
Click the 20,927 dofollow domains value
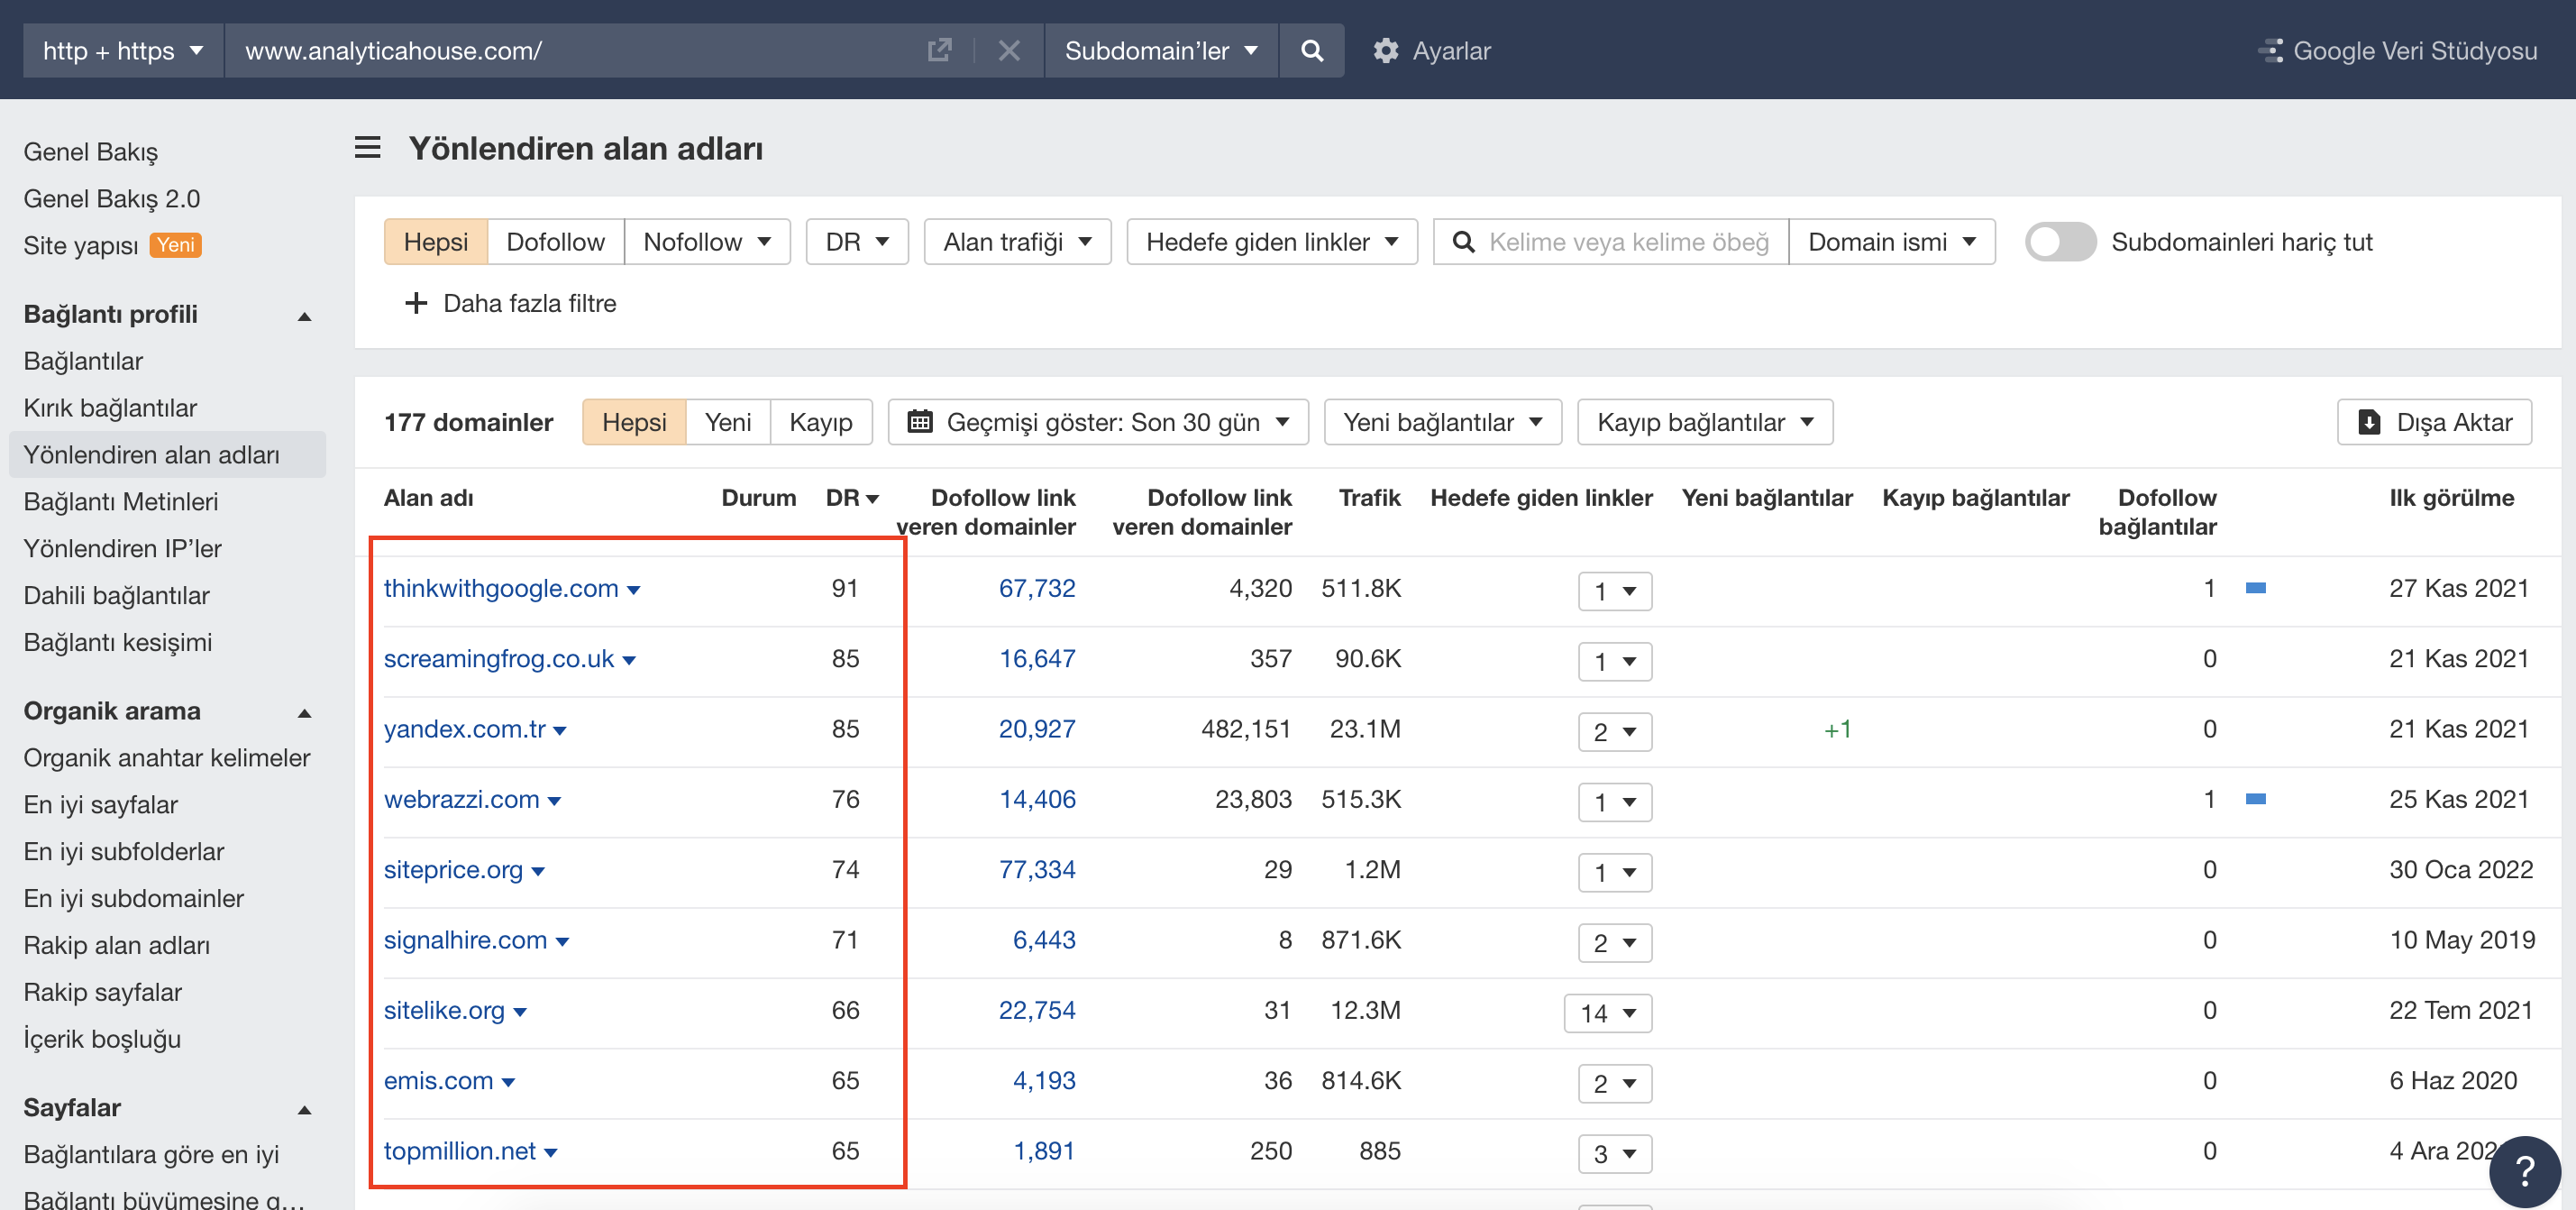point(1037,729)
